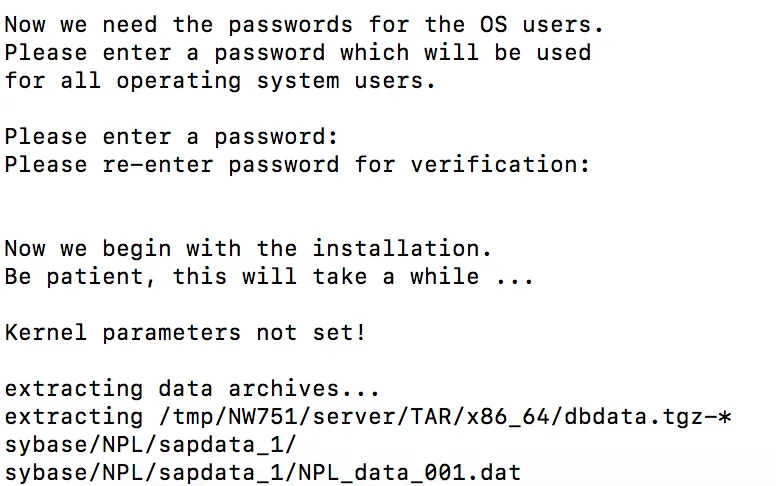Click the "Please enter a password:" prompt
Viewport: 776px width, 486px height.
[x=171, y=136]
